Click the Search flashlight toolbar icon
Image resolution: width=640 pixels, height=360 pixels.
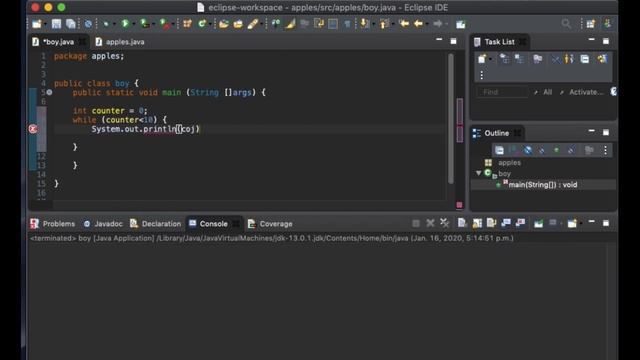(253, 24)
